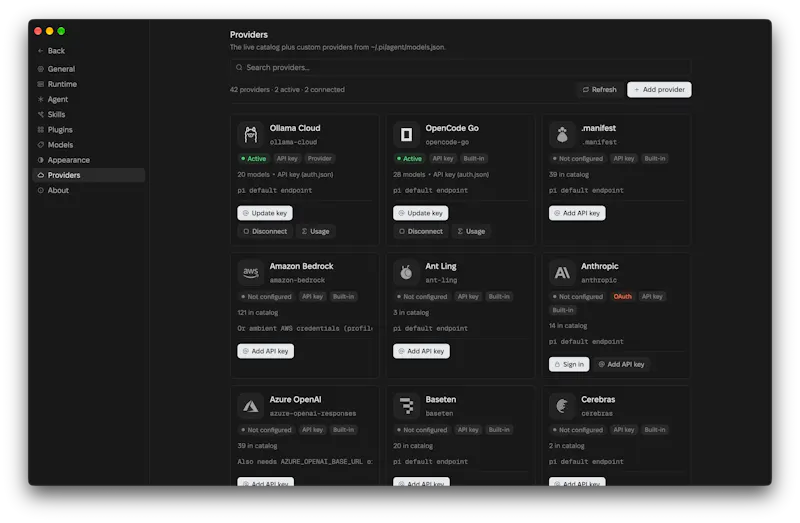
Task: Click the OpenCode Go provider logo
Action: tap(406, 135)
